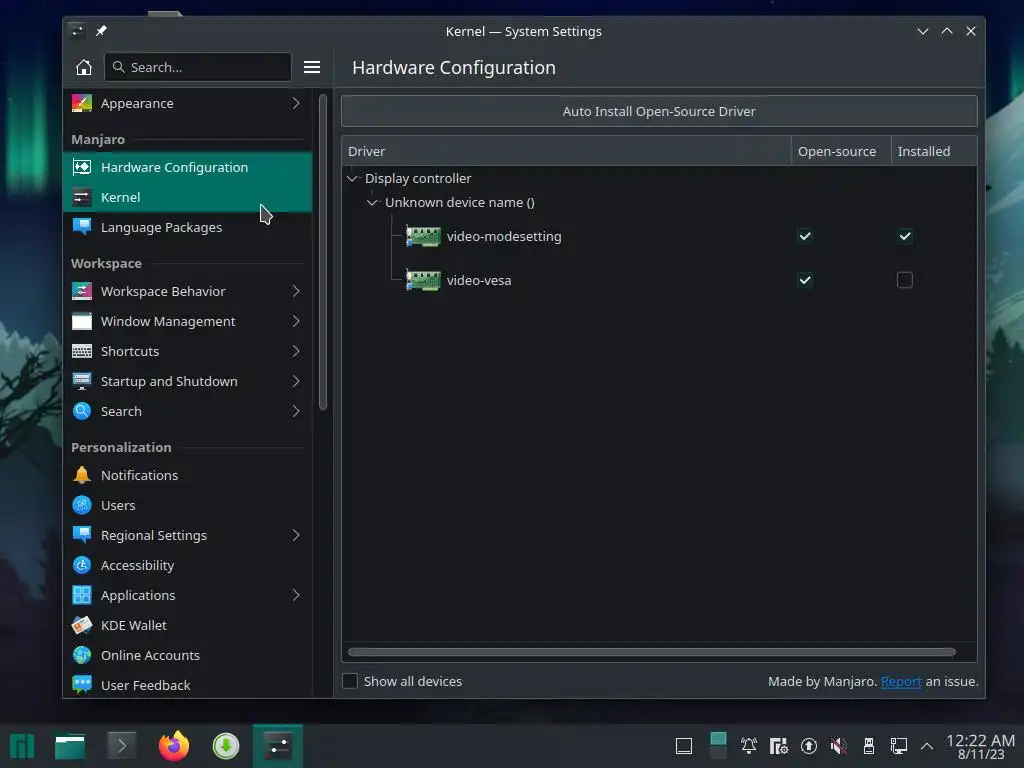This screenshot has height=768, width=1024.
Task: Click the Kernel sidebar icon
Action: [x=82, y=197]
